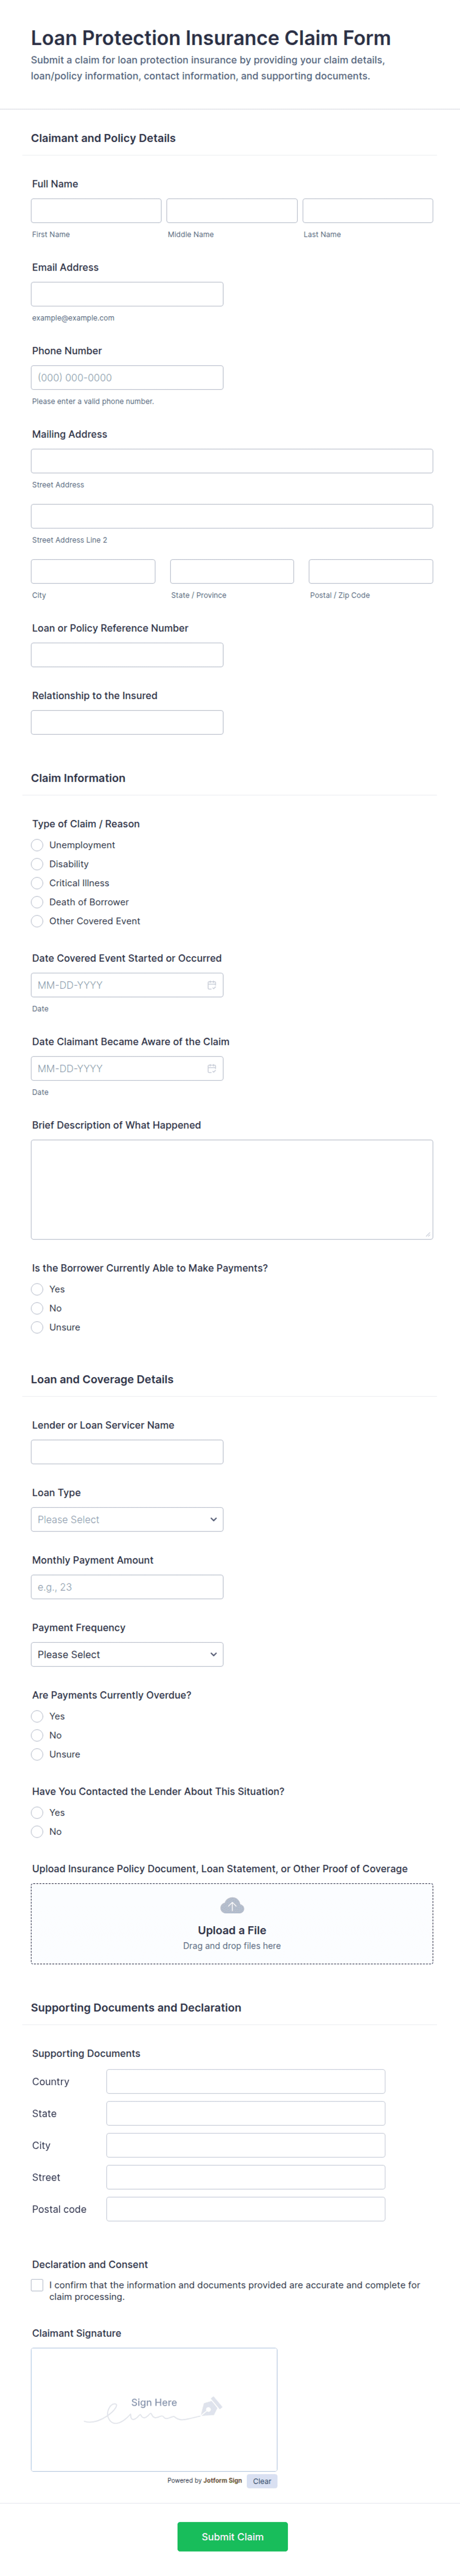Image resolution: width=460 pixels, height=2576 pixels.
Task: Clear the claimant signature
Action: (x=262, y=2481)
